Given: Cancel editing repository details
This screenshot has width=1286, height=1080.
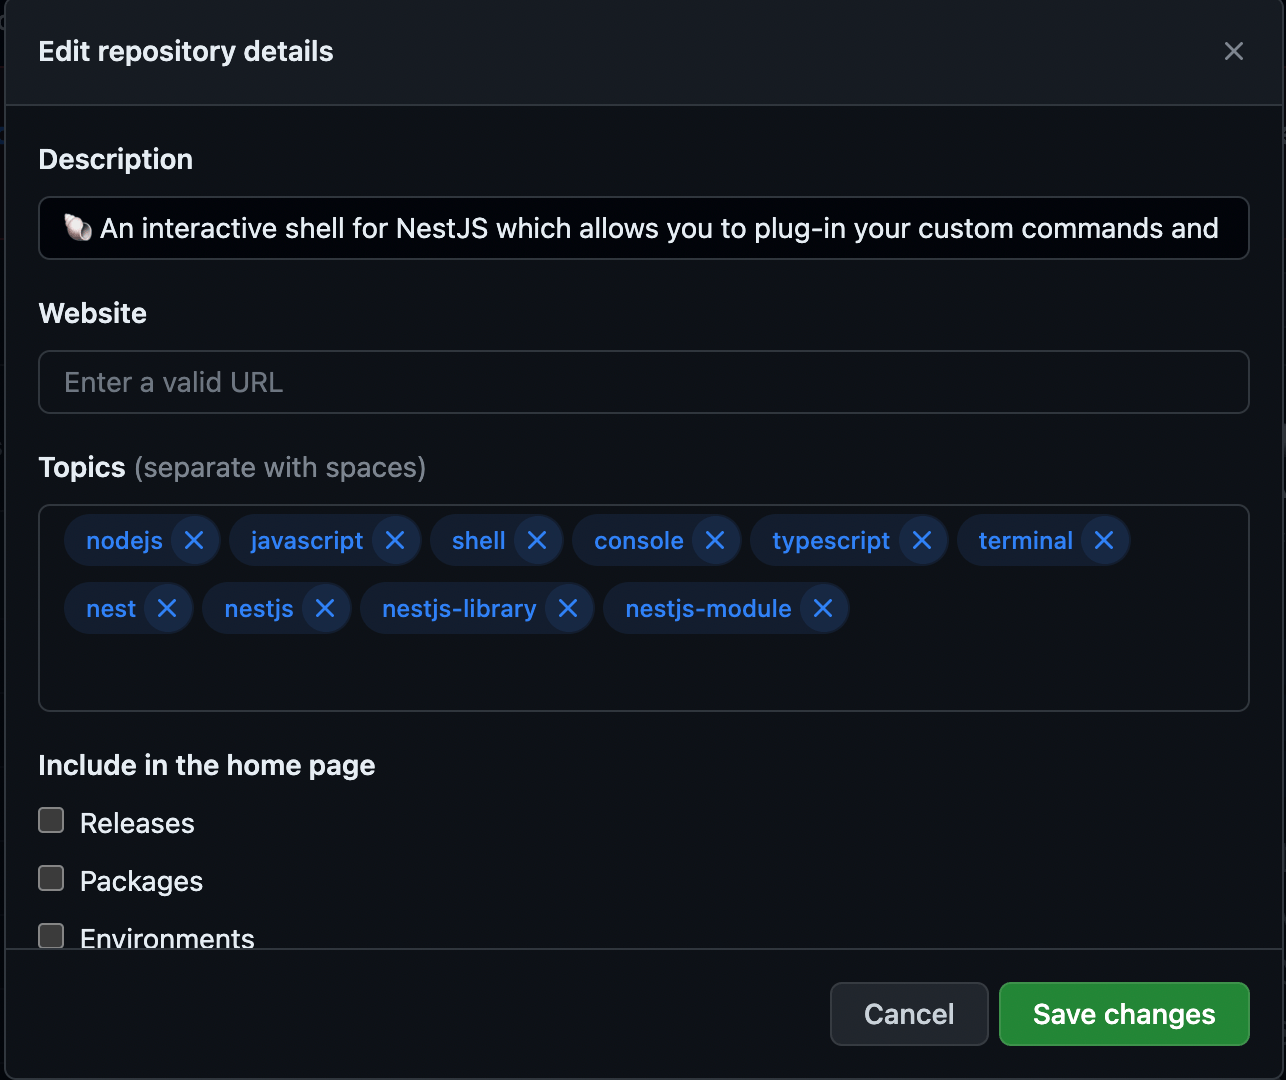Looking at the screenshot, I should pos(908,1014).
